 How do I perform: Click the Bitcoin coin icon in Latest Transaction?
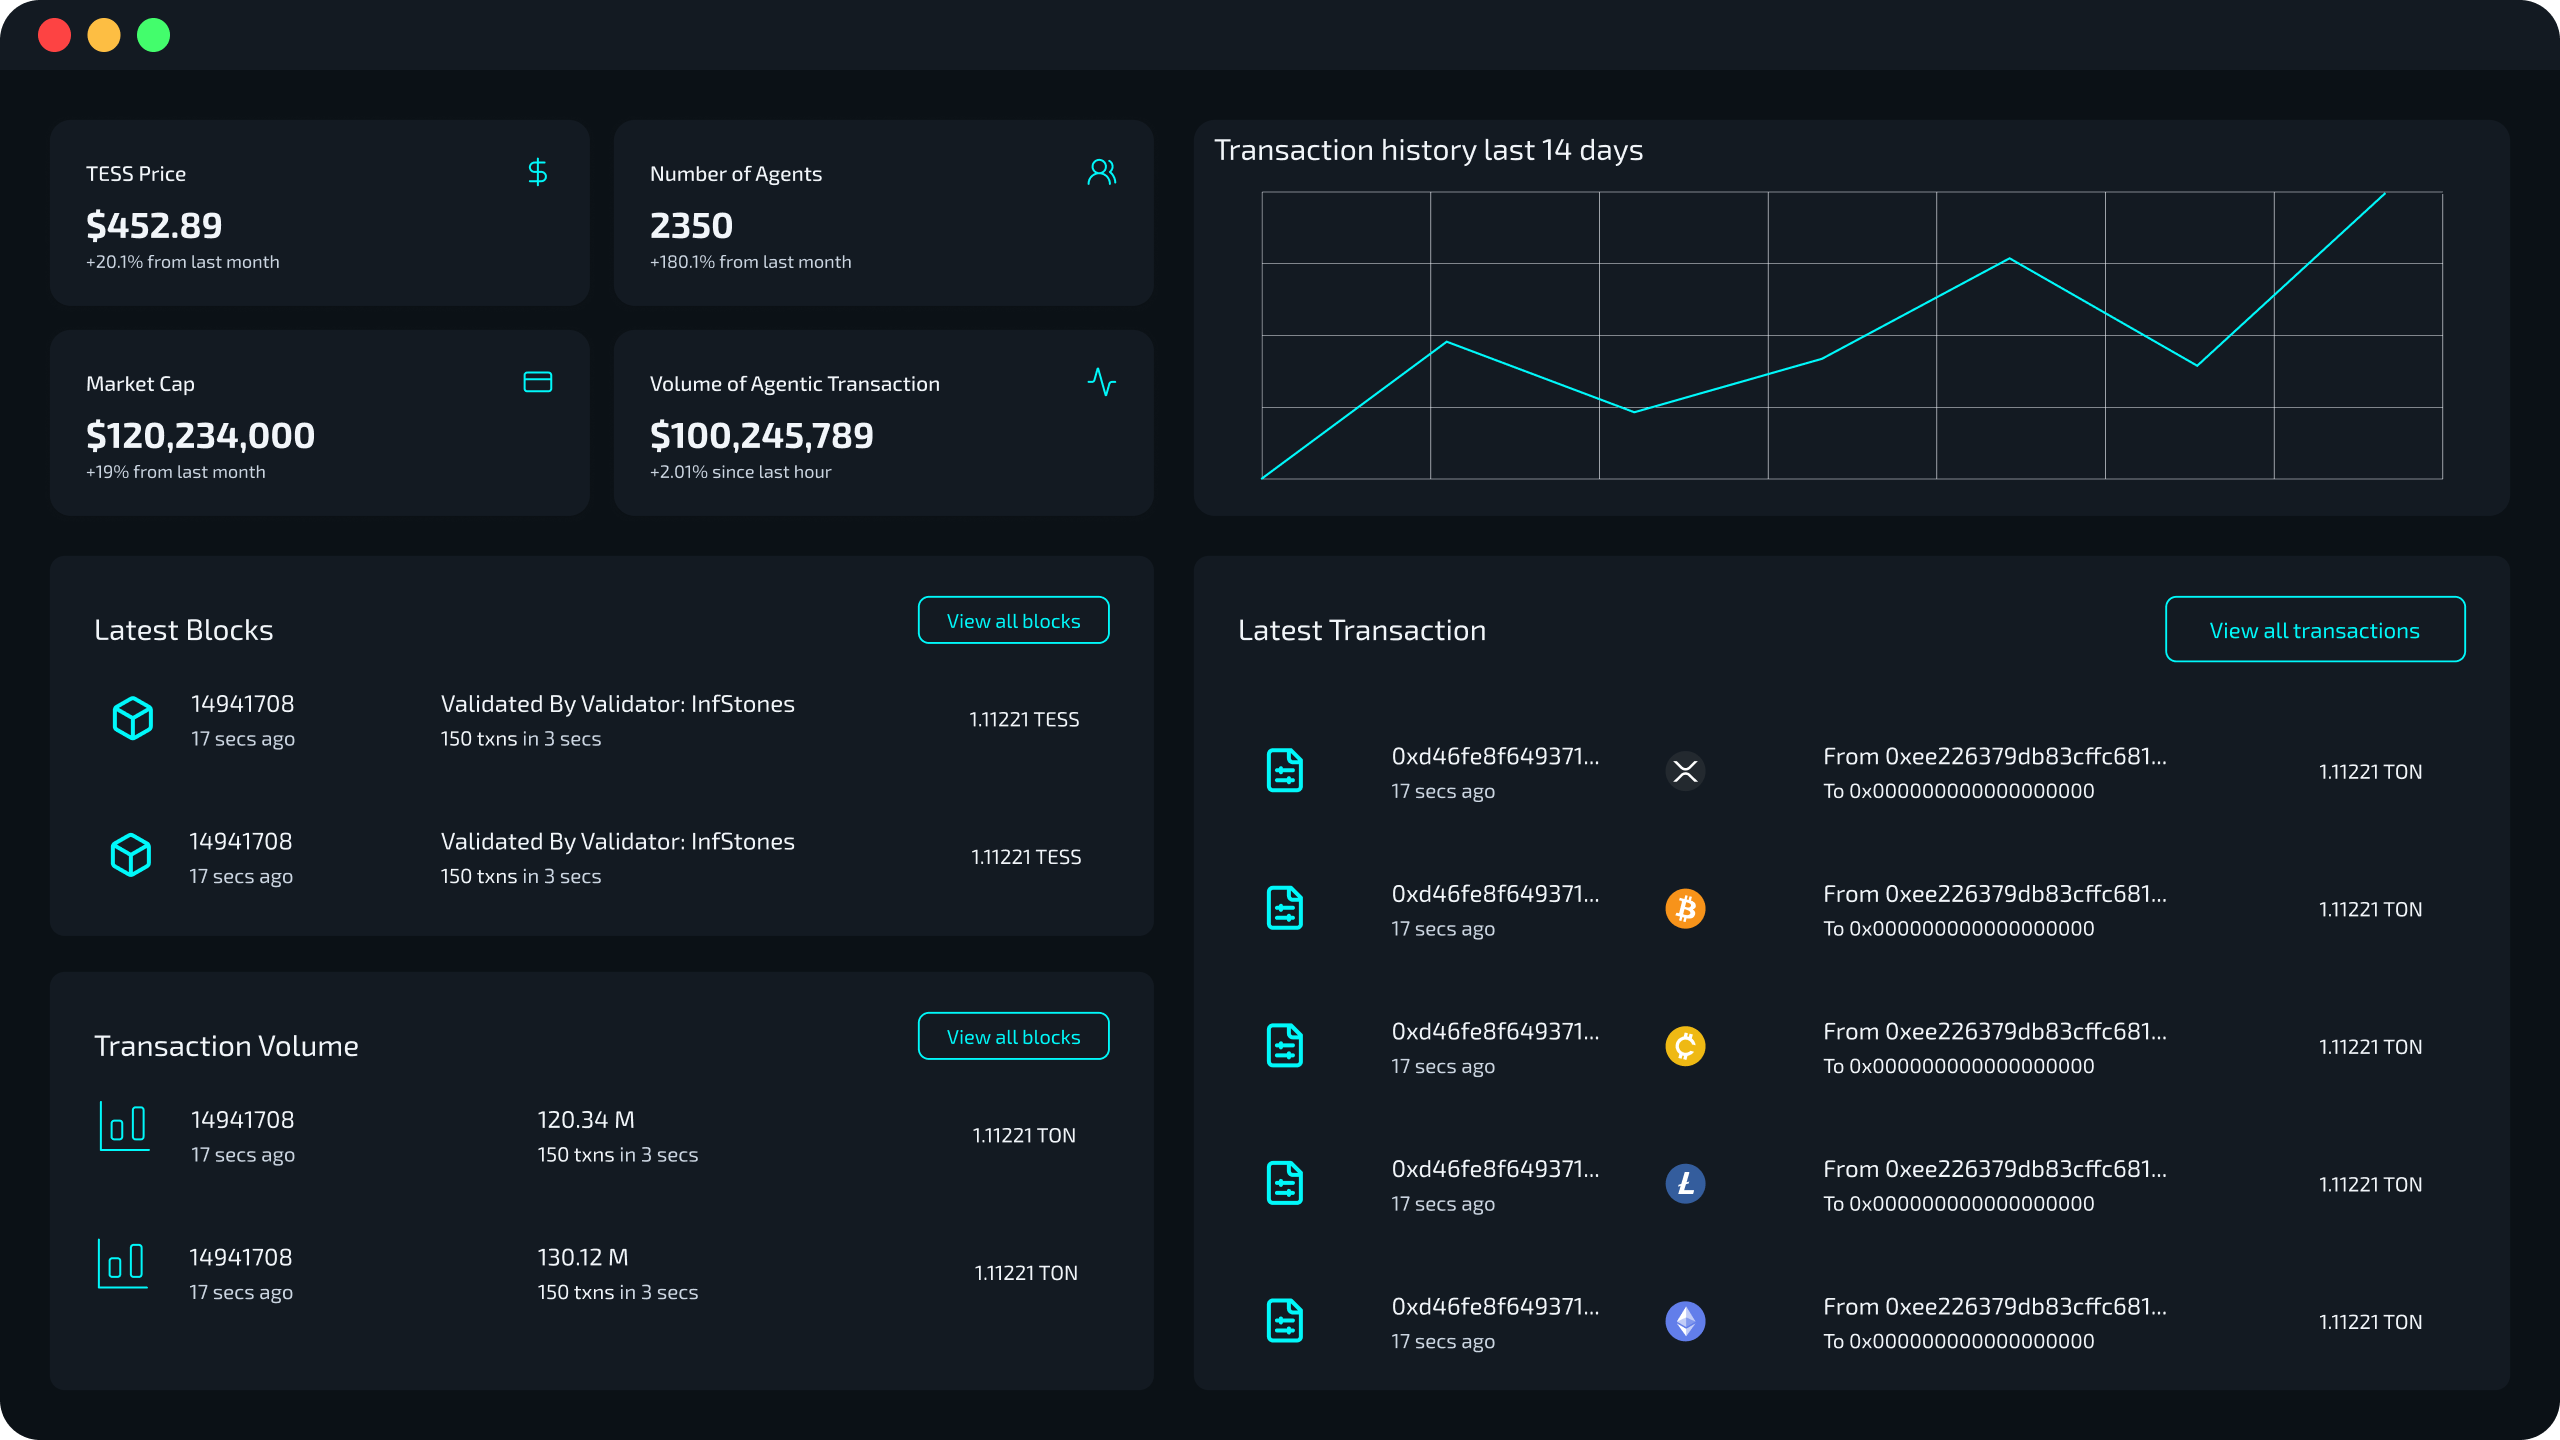pos(1685,909)
